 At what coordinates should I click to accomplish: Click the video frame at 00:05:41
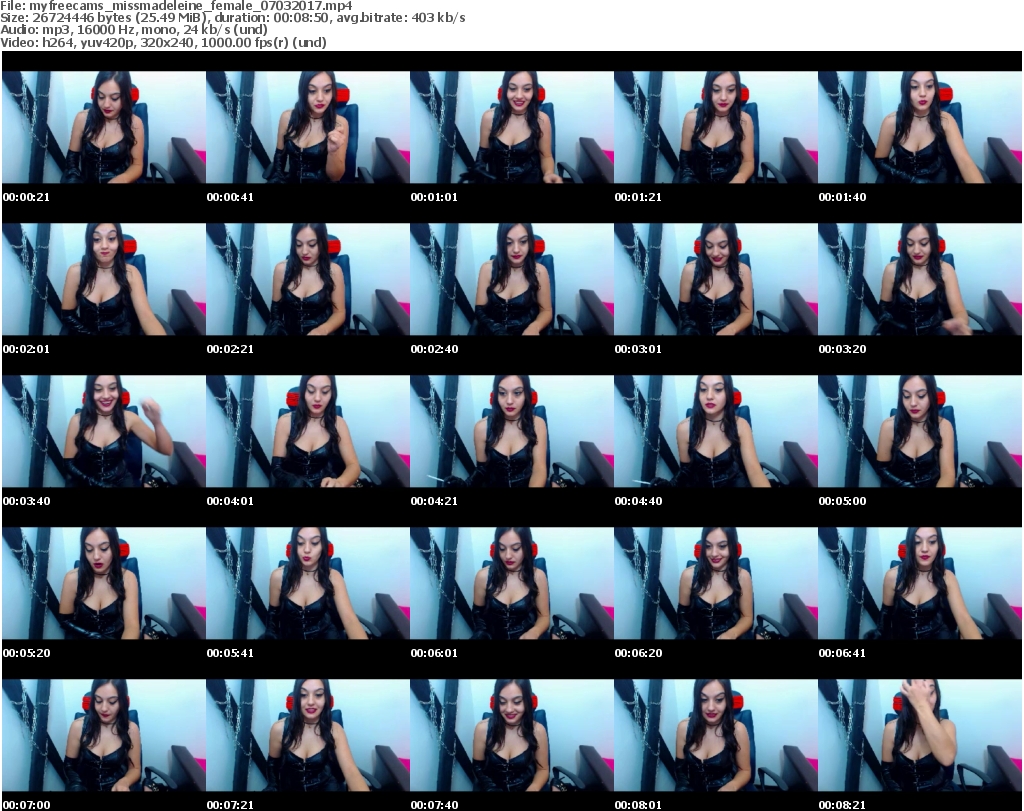[x=308, y=583]
